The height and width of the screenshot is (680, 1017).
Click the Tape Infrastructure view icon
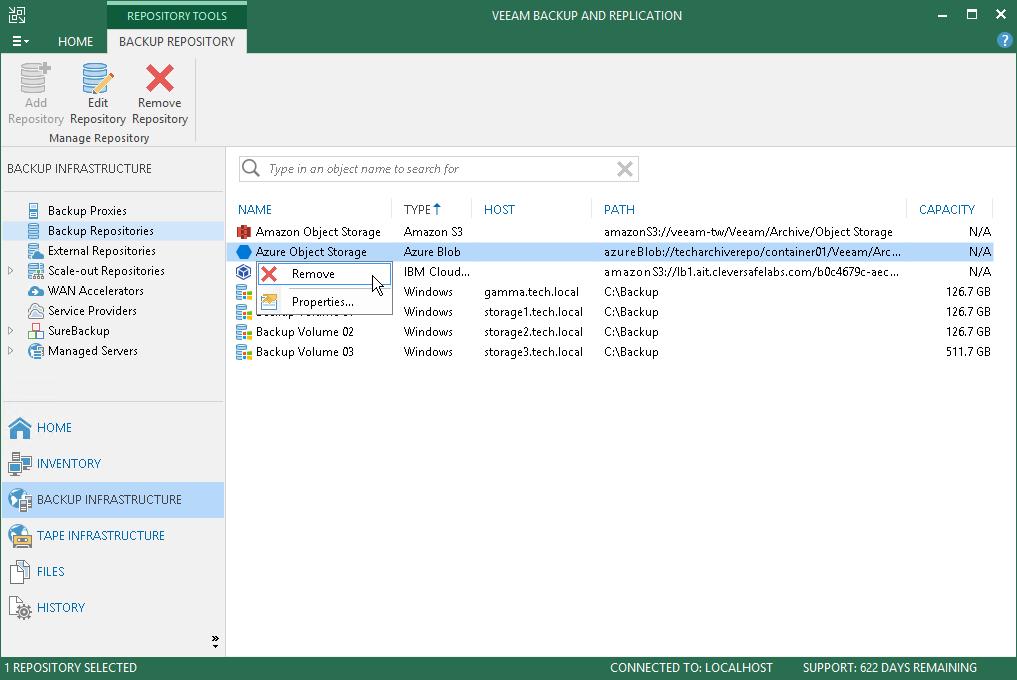(19, 536)
